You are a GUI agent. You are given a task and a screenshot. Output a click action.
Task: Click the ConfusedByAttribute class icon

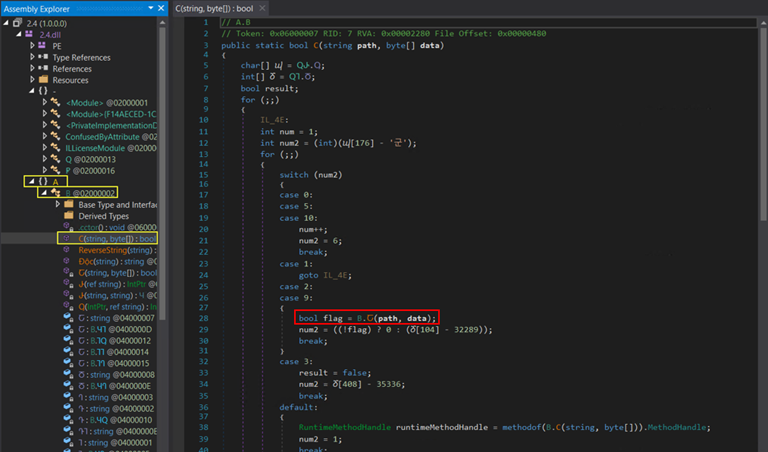(x=56, y=136)
